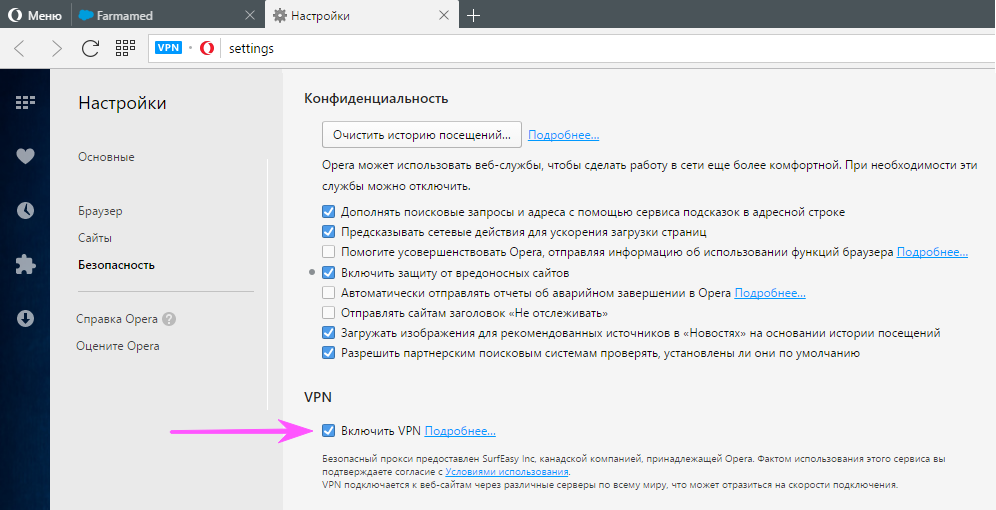Click the Настройки heading text
The width and height of the screenshot is (996, 510).
point(122,103)
